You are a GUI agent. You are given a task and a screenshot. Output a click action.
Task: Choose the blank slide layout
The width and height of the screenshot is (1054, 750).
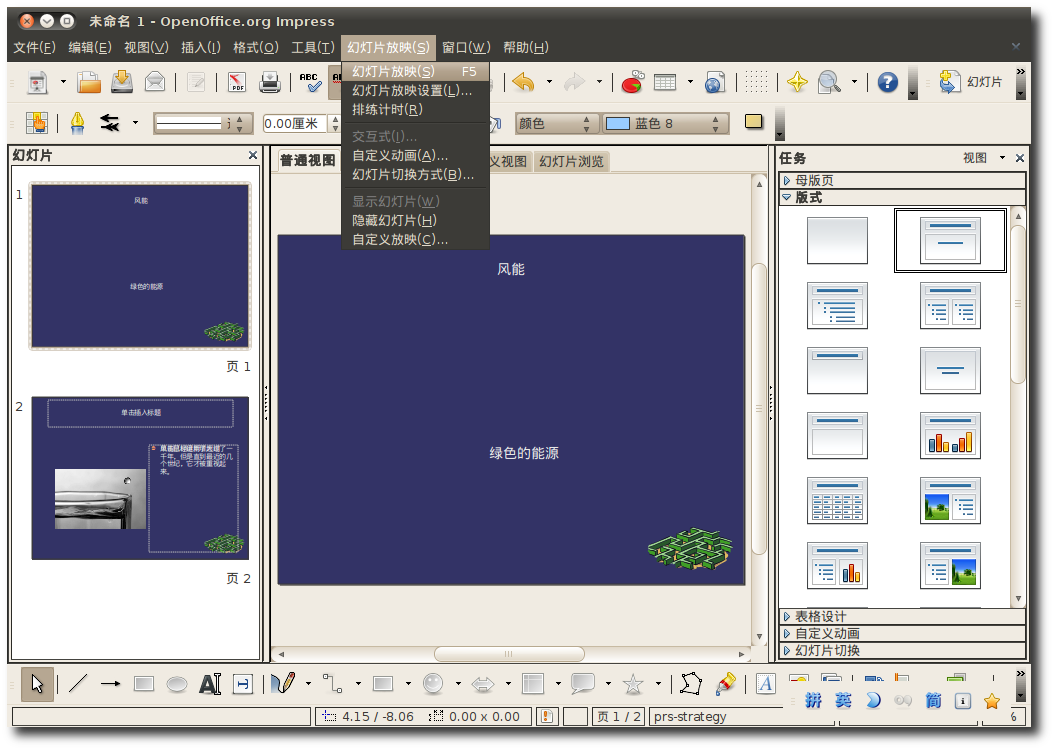point(837,240)
